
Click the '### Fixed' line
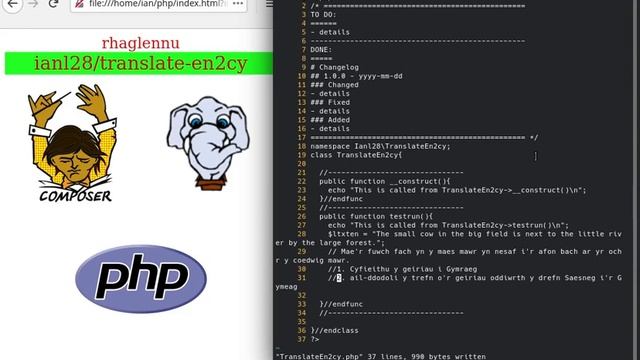330,102
